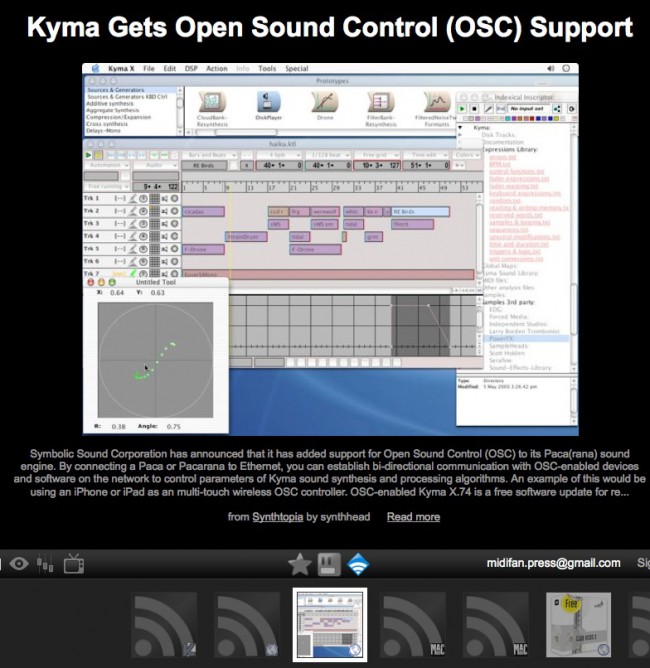This screenshot has height=668, width=650.
Task: Toggle the speaker mute icon on Trk 3
Action: [164, 224]
